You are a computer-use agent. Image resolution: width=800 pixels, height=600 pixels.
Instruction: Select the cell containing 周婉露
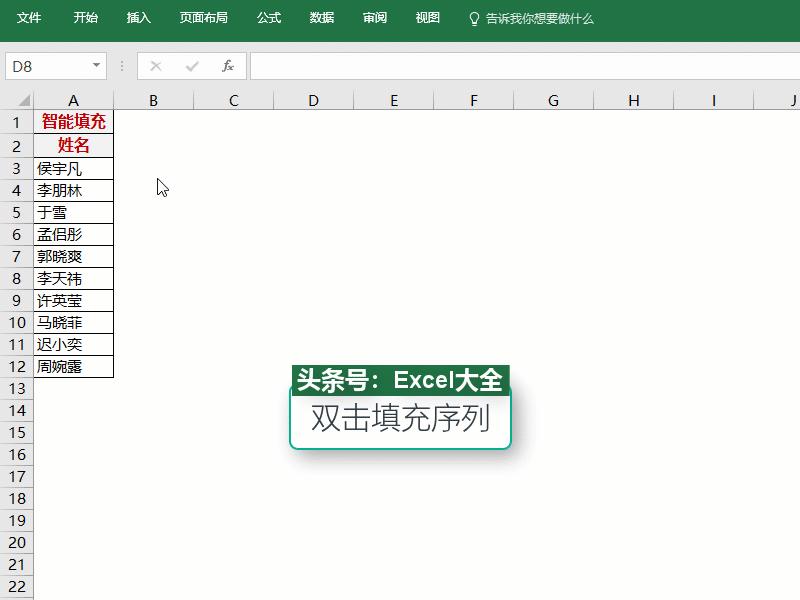point(73,366)
